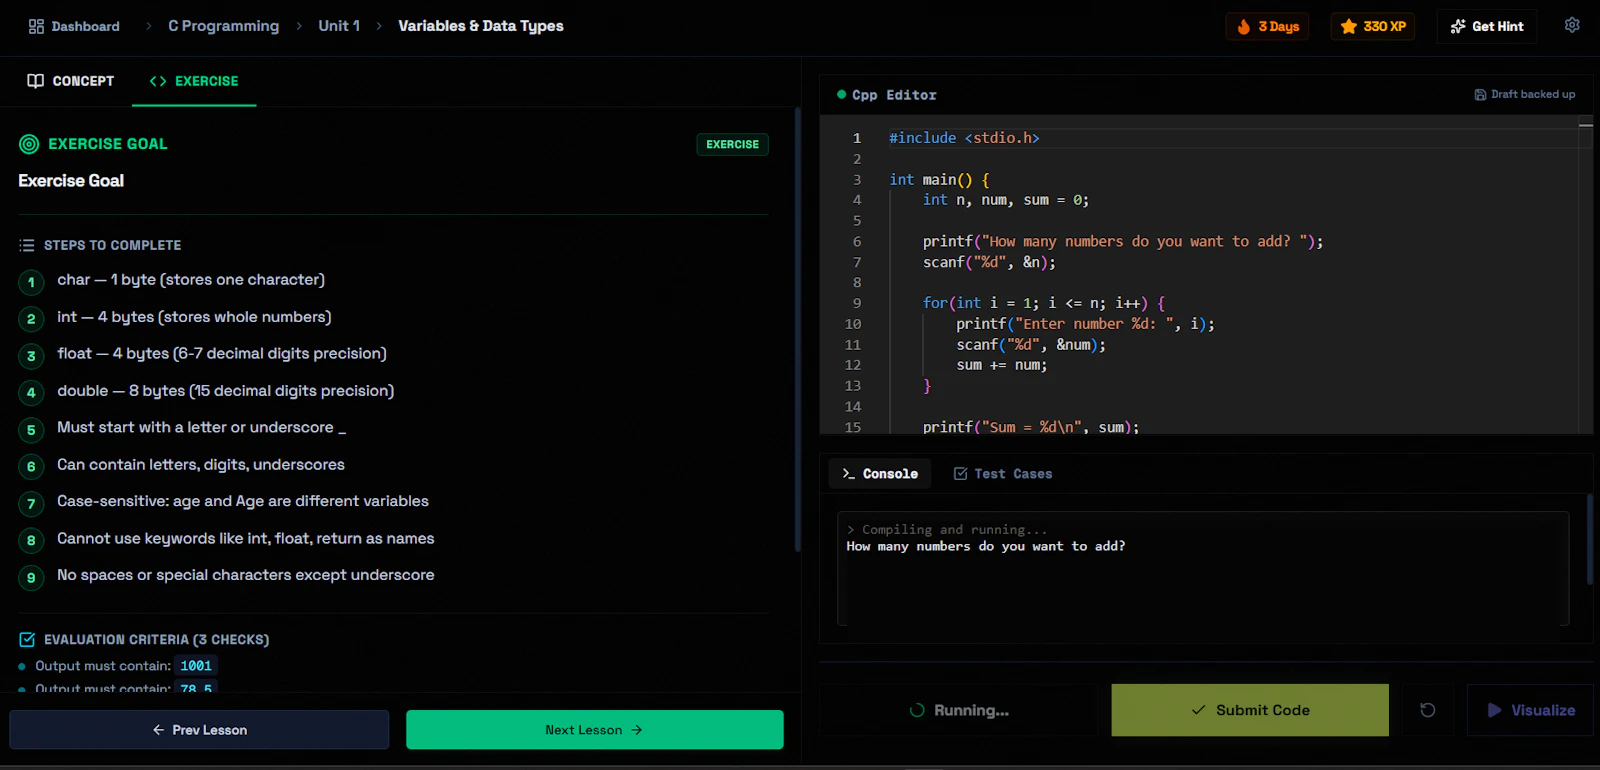Click the code editor minimap scrollbar
1600x770 pixels.
[1586, 275]
